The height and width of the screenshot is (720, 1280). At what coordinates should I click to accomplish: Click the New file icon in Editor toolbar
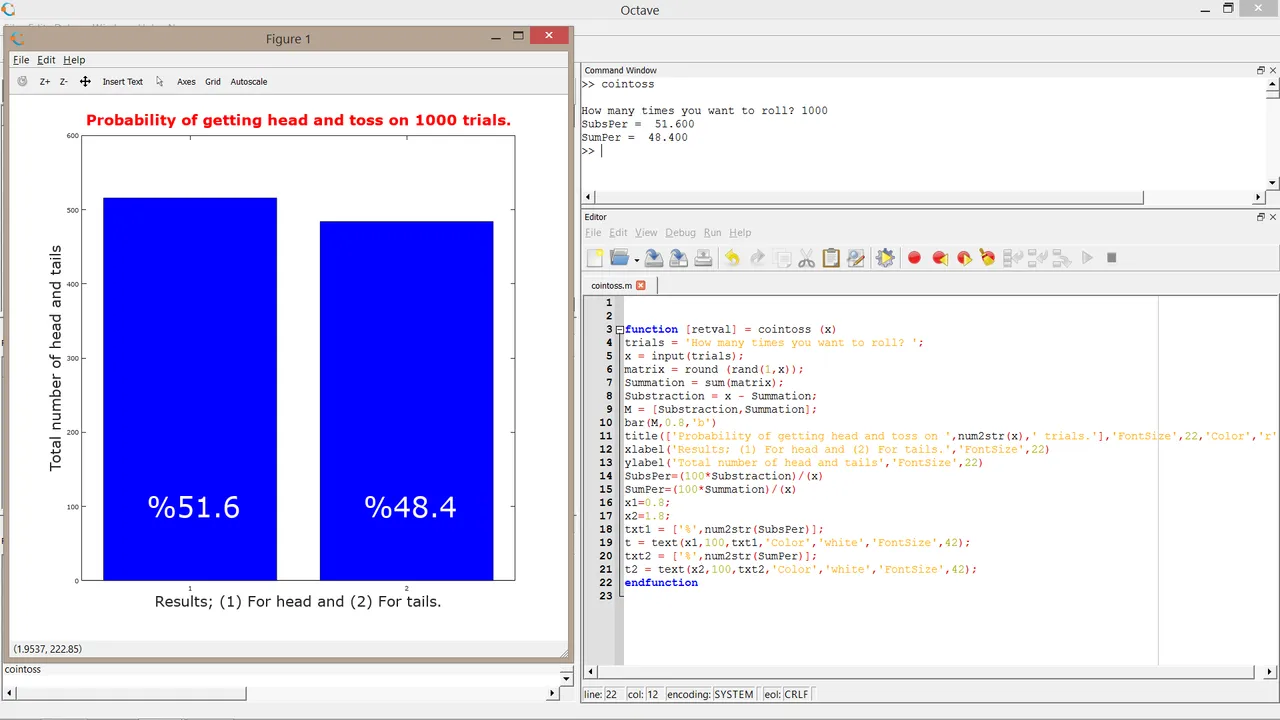click(595, 258)
